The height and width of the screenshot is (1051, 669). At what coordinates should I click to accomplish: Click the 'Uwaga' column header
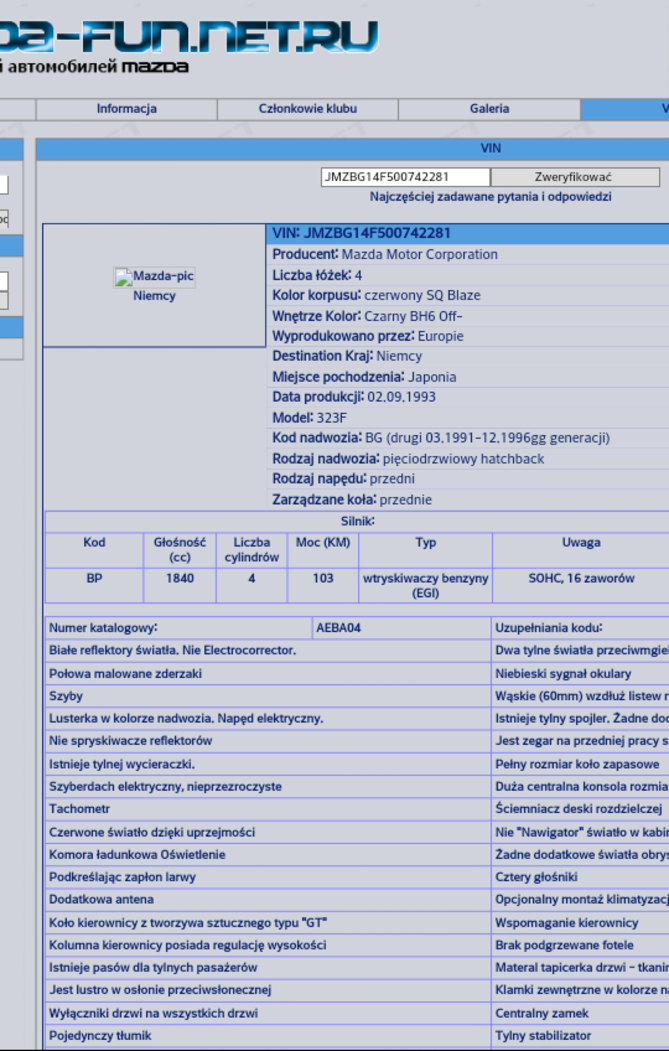click(x=581, y=550)
